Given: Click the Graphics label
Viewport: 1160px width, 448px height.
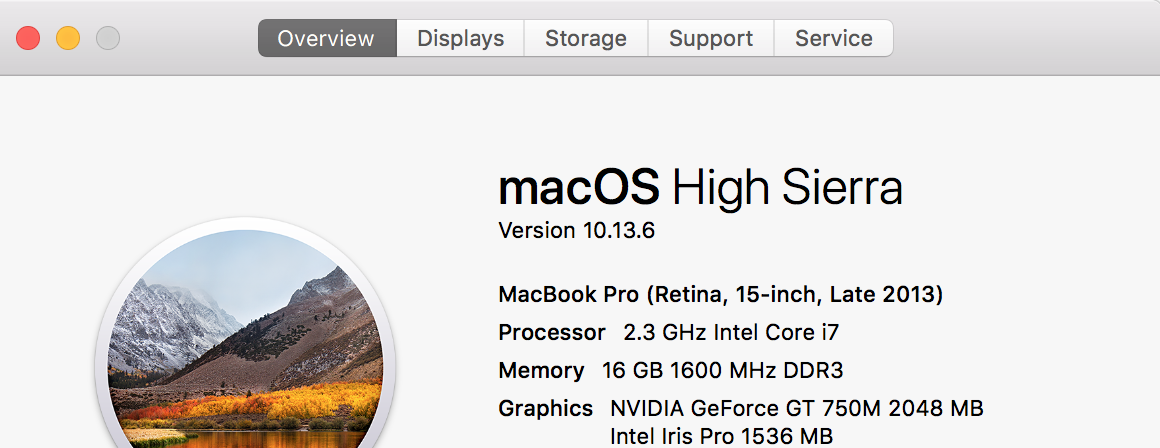Looking at the screenshot, I should tap(546, 409).
